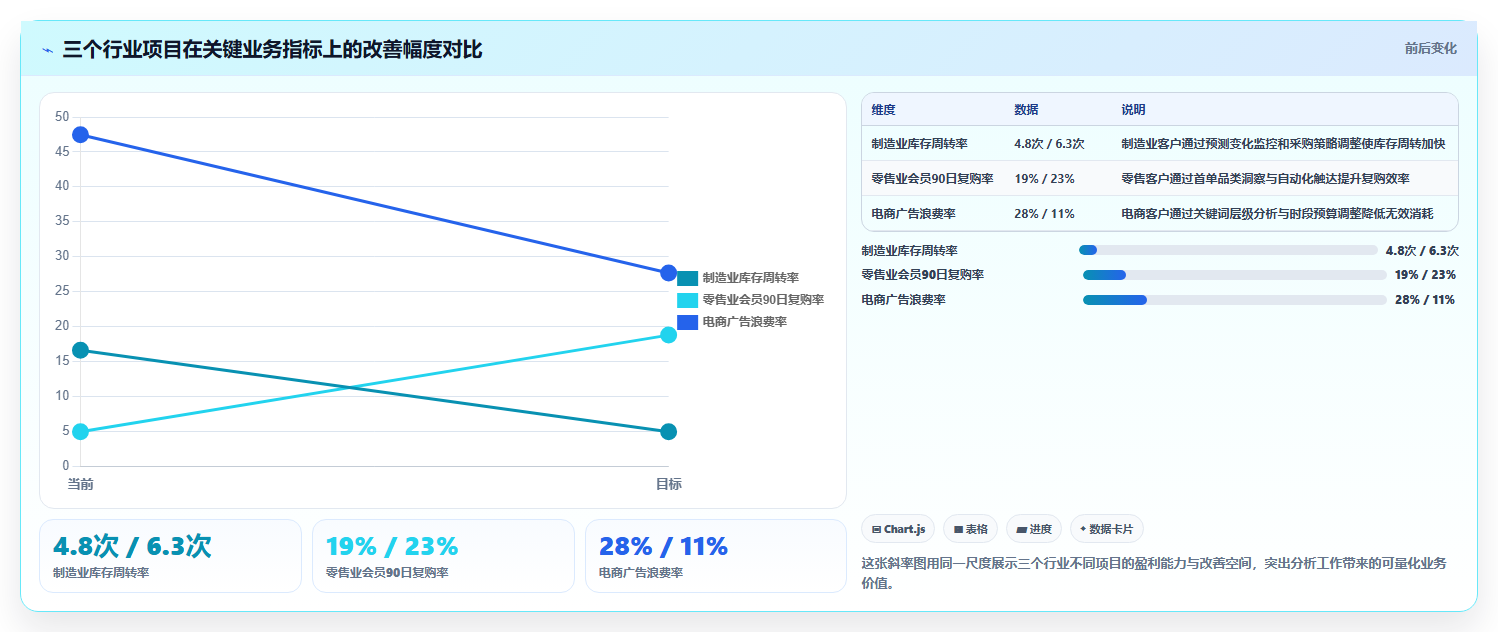Click the 说明 table column header

click(1134, 109)
